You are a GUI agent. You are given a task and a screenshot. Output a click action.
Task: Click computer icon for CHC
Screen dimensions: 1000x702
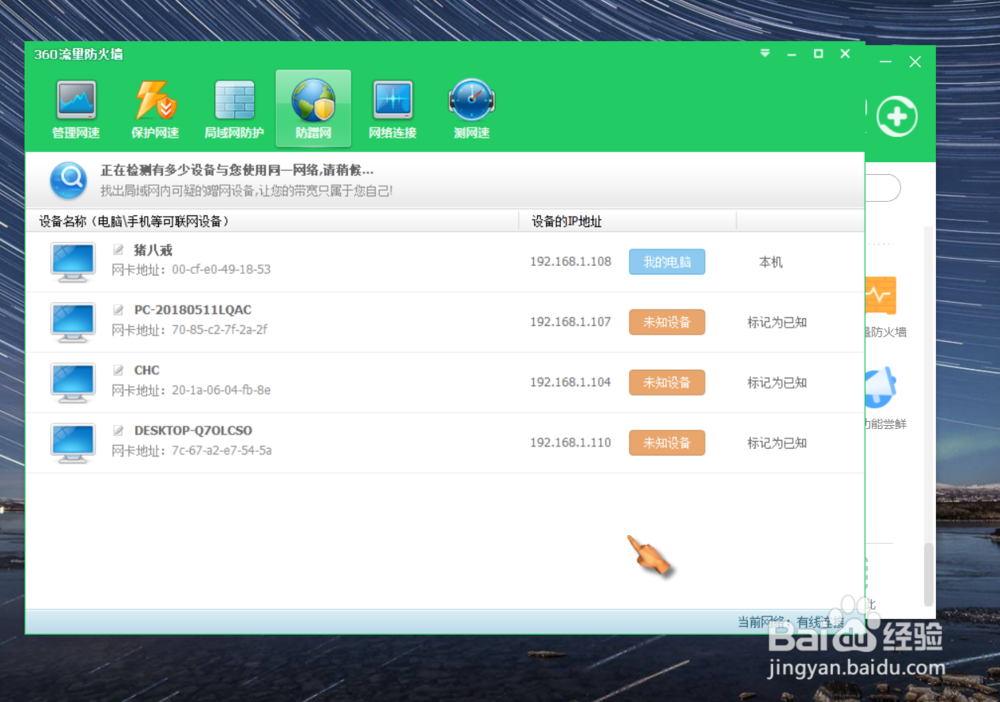73,382
